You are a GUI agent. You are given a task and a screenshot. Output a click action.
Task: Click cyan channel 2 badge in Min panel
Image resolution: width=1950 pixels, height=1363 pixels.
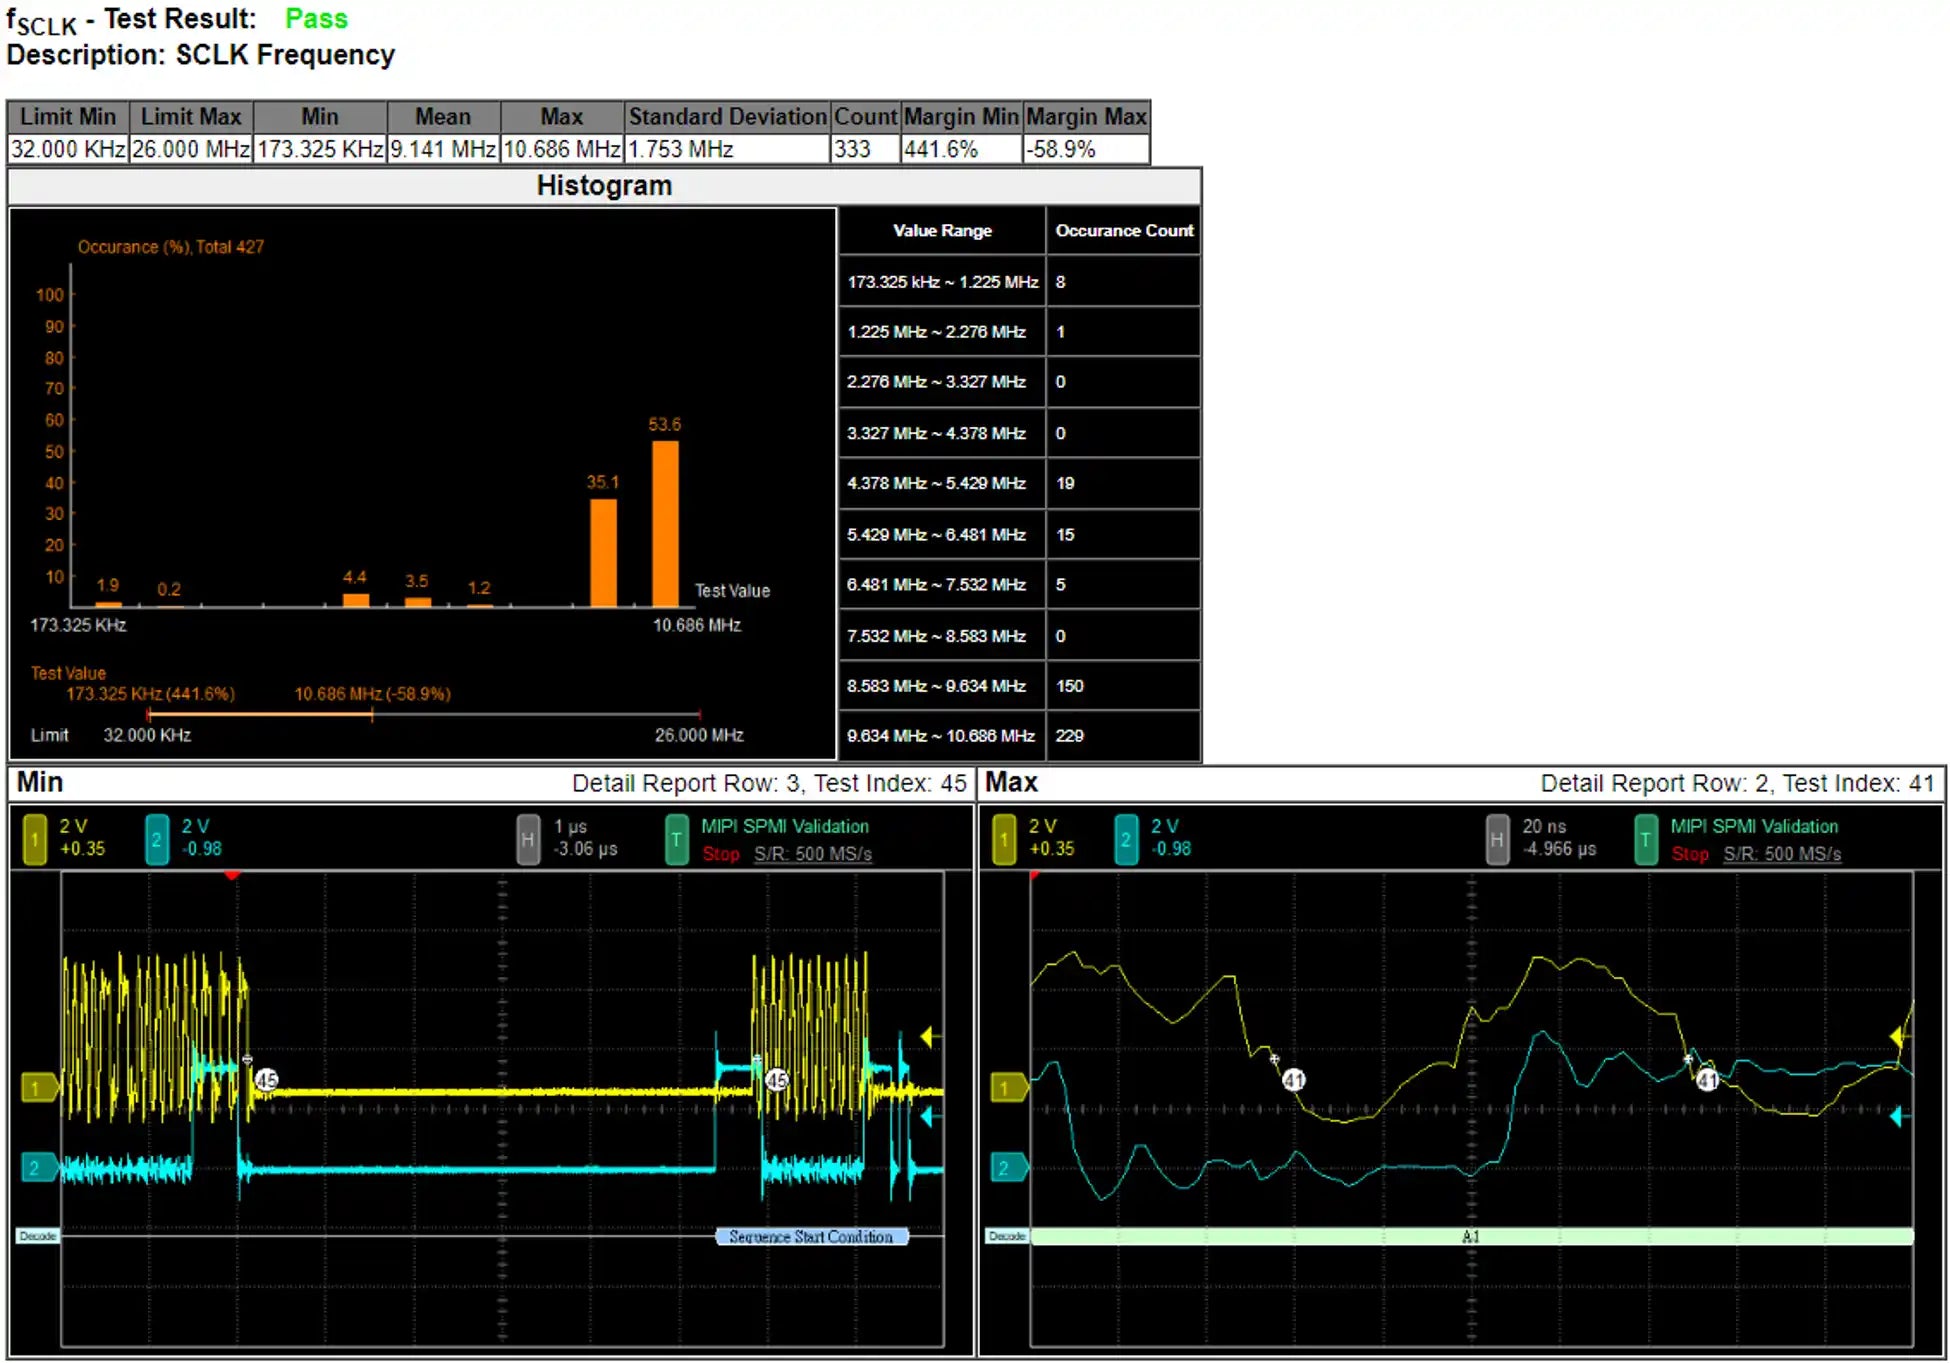pos(157,840)
